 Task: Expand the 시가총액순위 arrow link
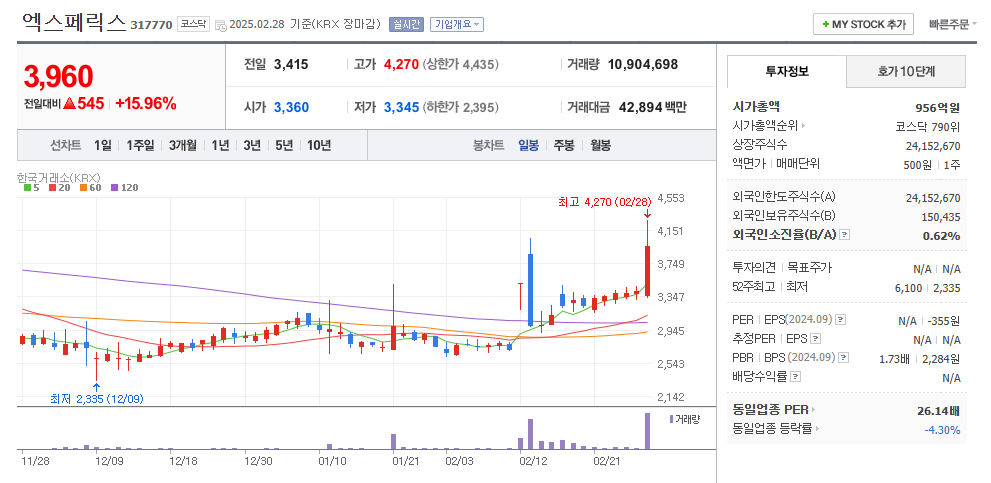tap(769, 125)
